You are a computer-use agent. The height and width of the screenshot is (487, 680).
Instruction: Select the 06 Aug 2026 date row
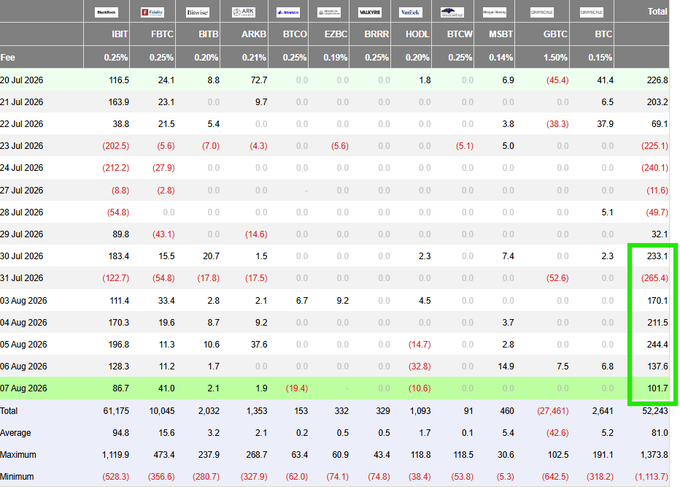334,366
